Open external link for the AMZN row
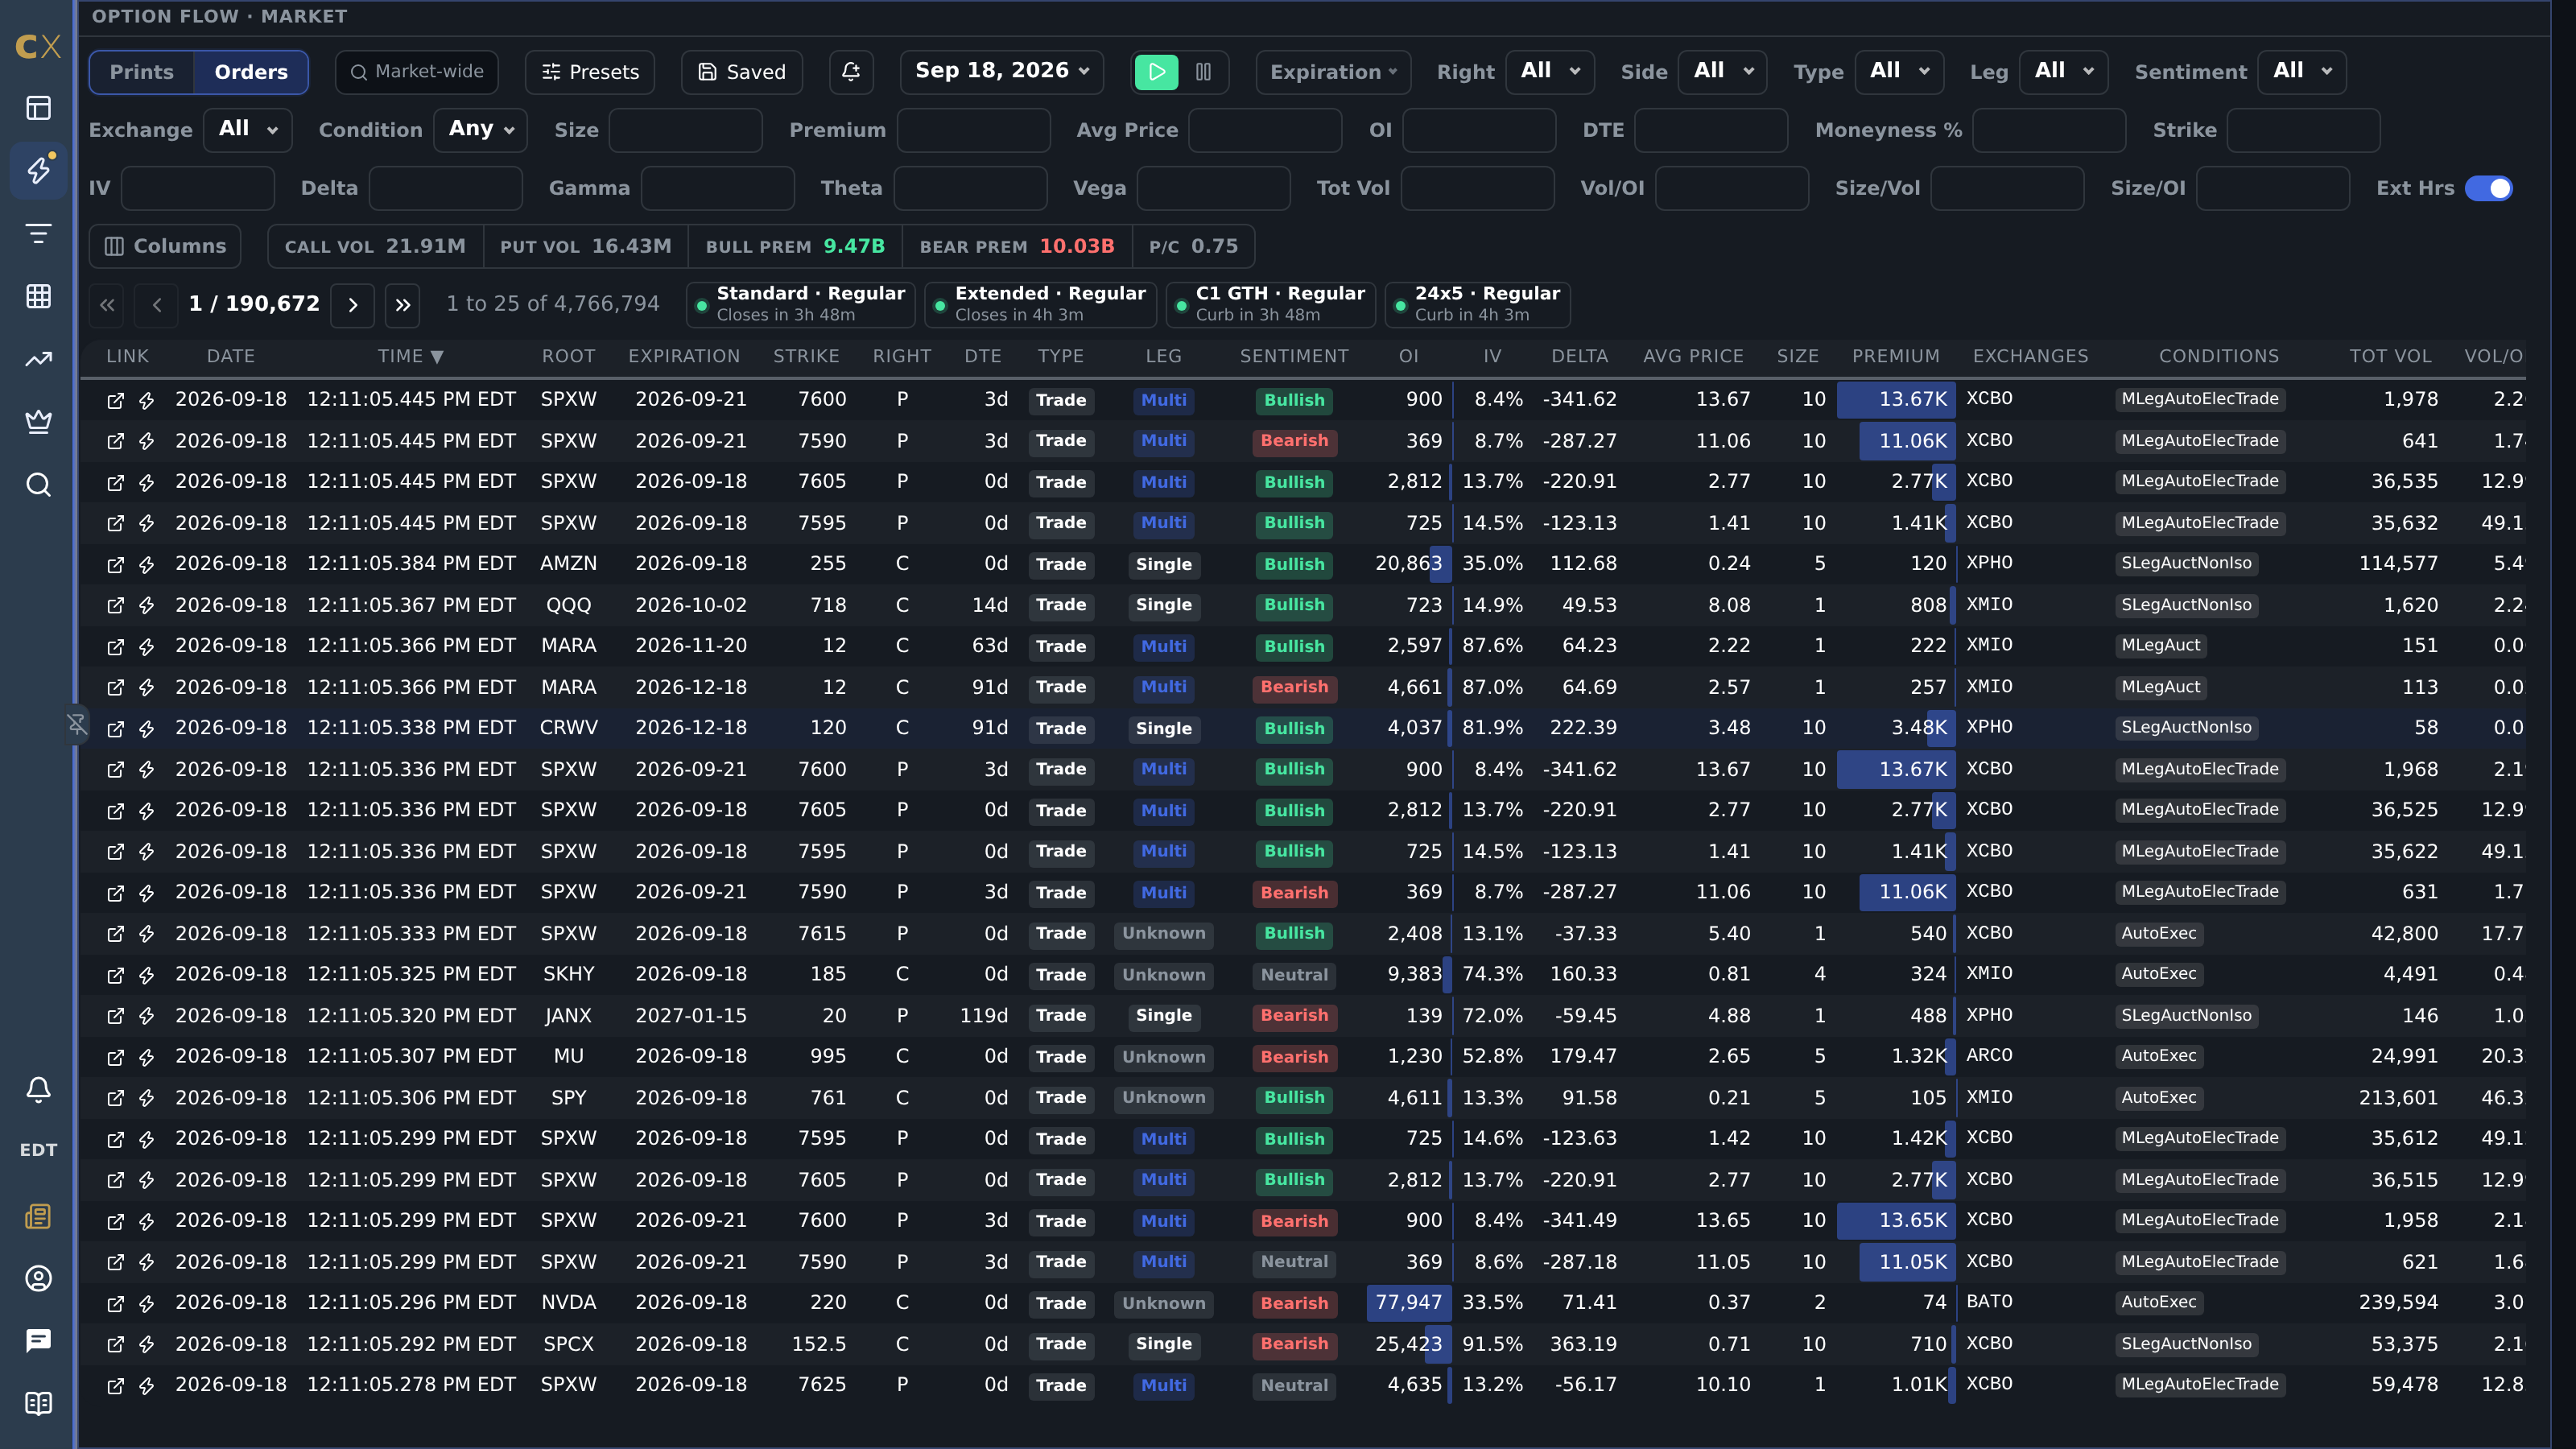Viewport: 2576px width, 1449px height. [116, 565]
